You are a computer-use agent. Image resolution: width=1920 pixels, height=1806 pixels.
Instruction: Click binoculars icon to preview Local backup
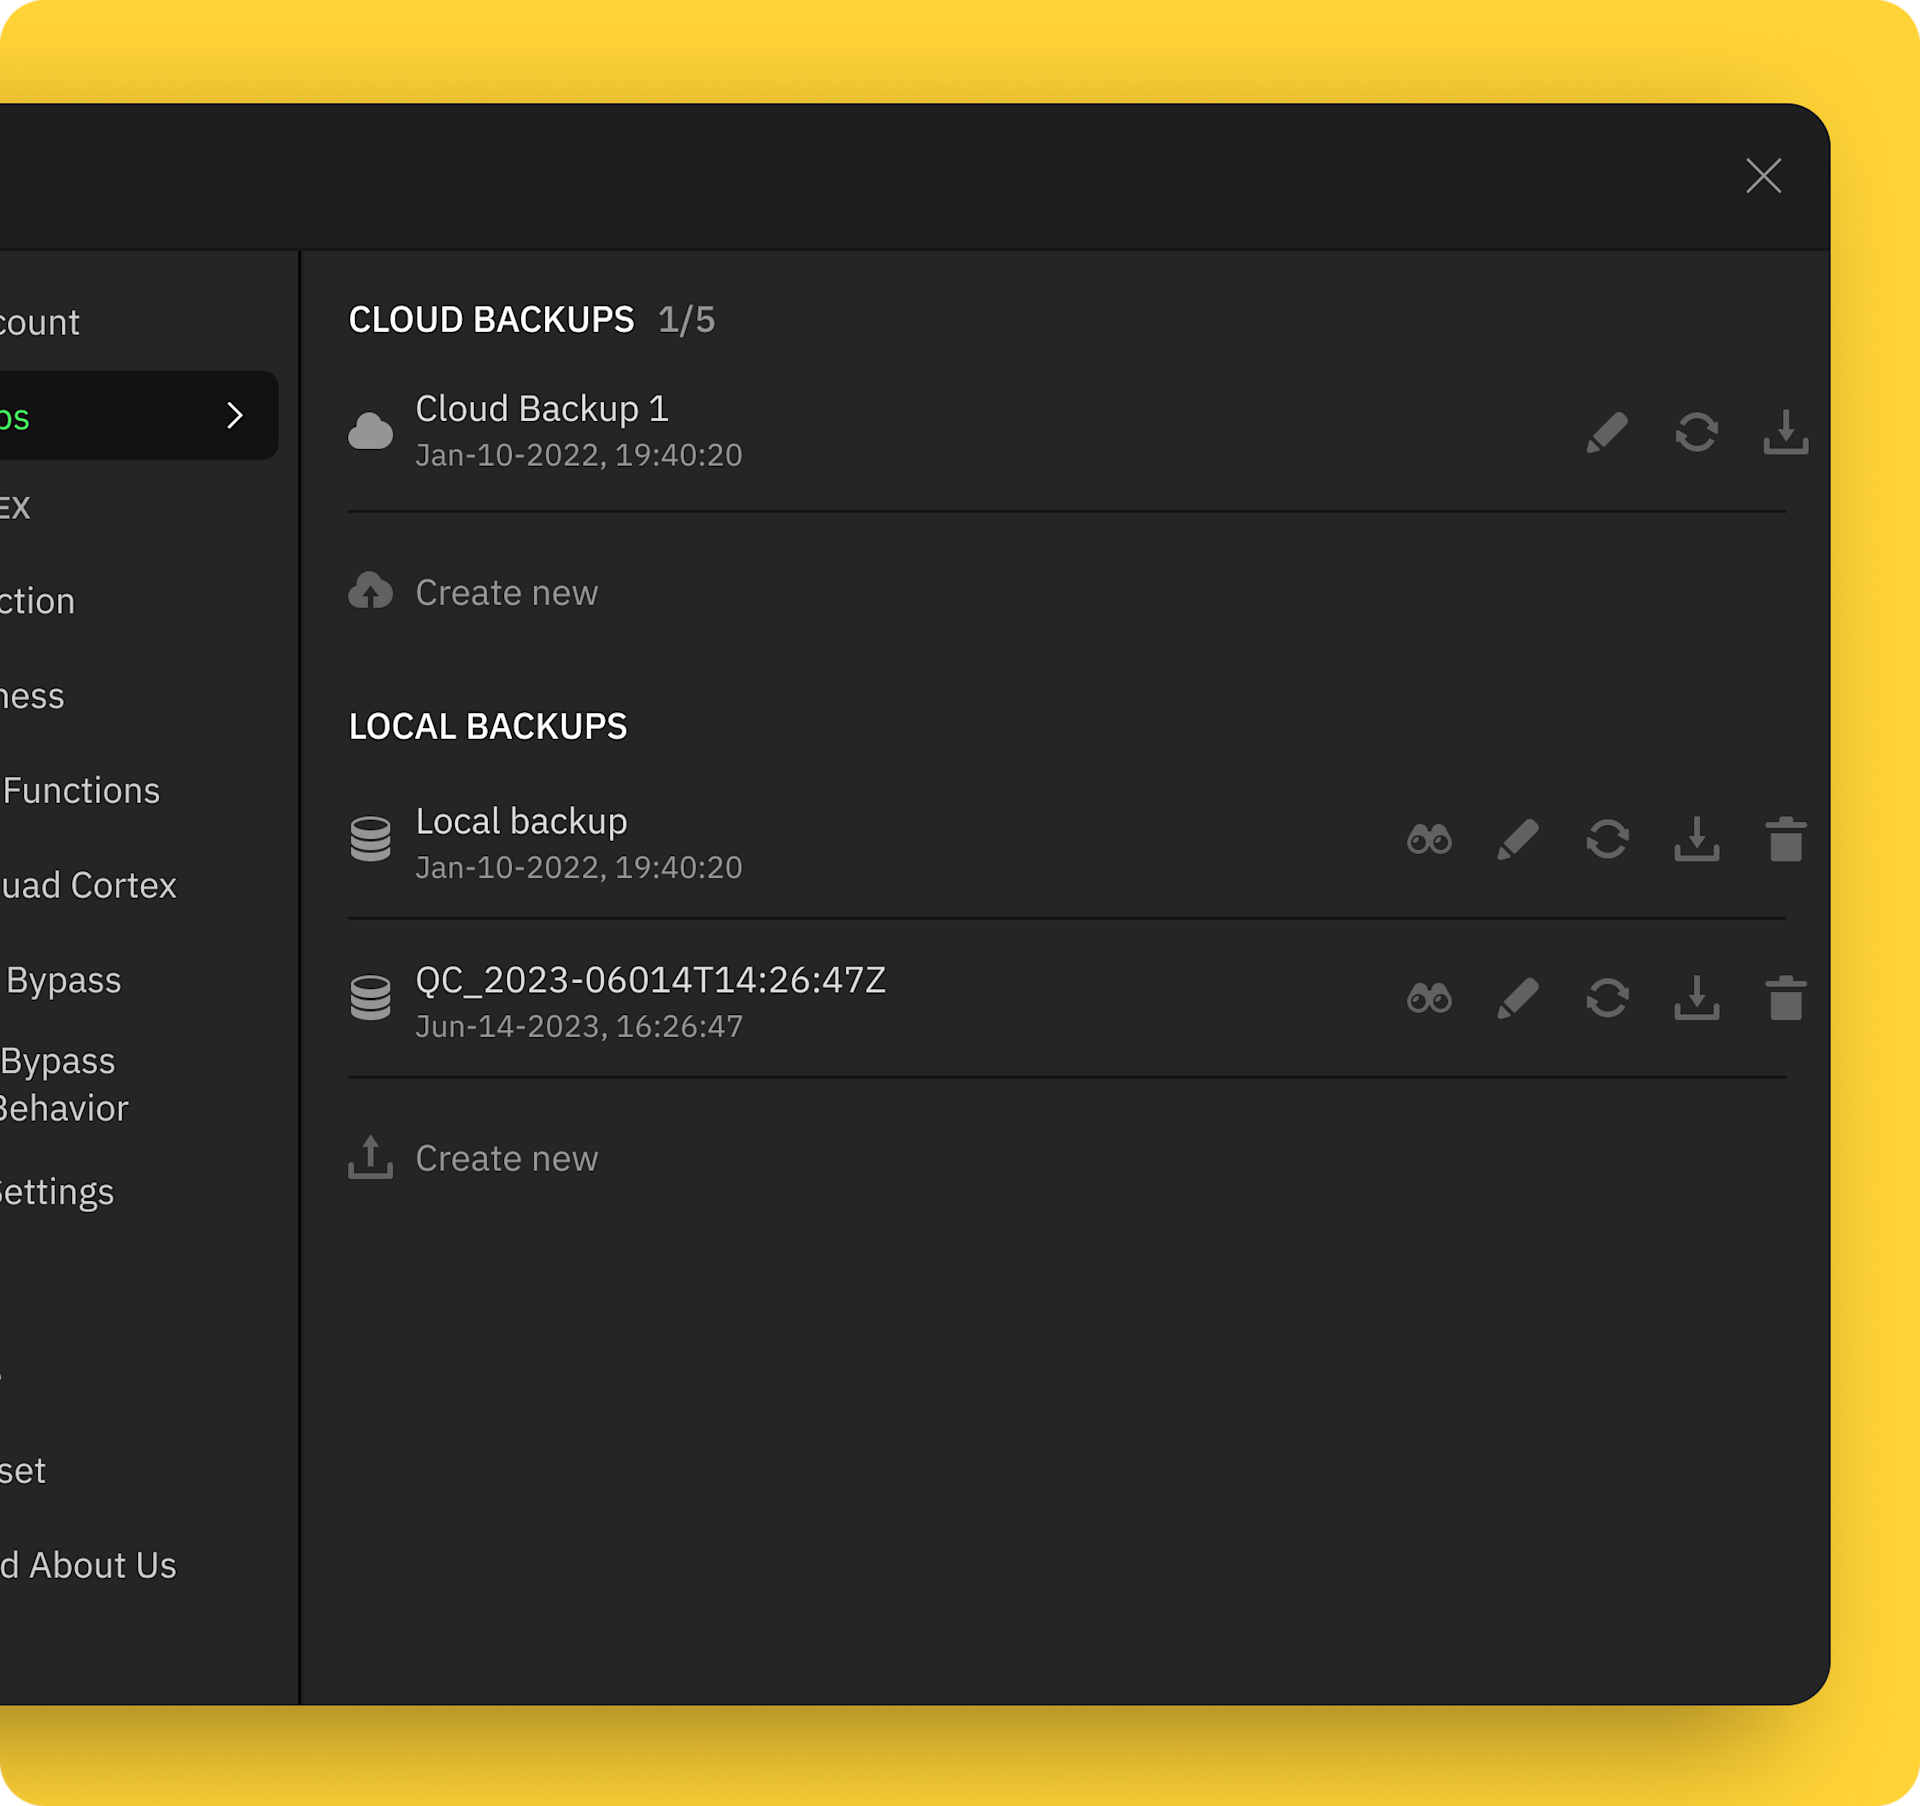coord(1429,840)
